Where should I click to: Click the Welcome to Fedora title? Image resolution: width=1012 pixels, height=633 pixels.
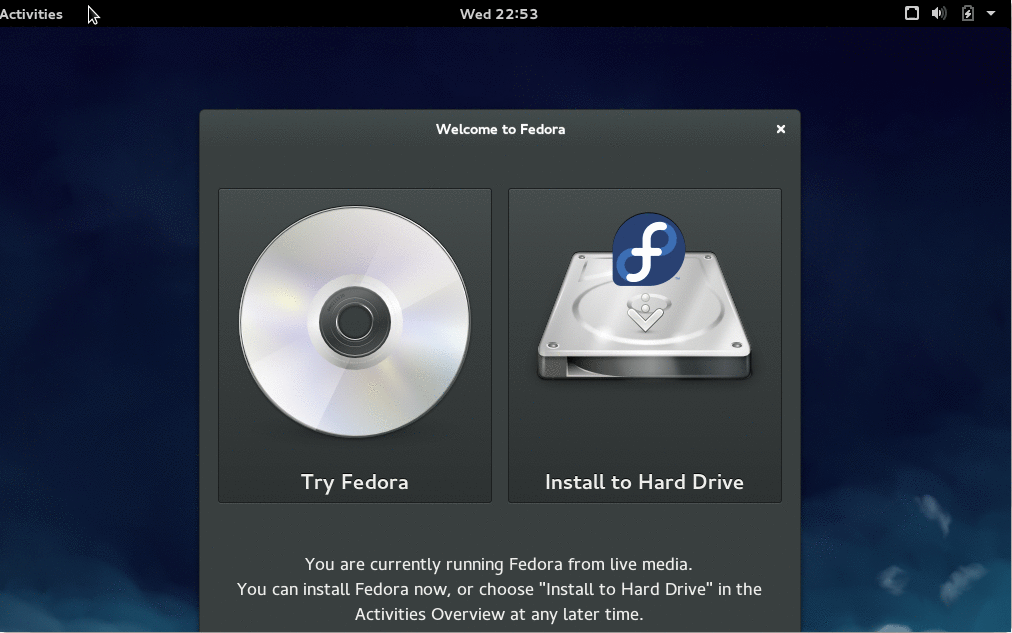click(500, 129)
